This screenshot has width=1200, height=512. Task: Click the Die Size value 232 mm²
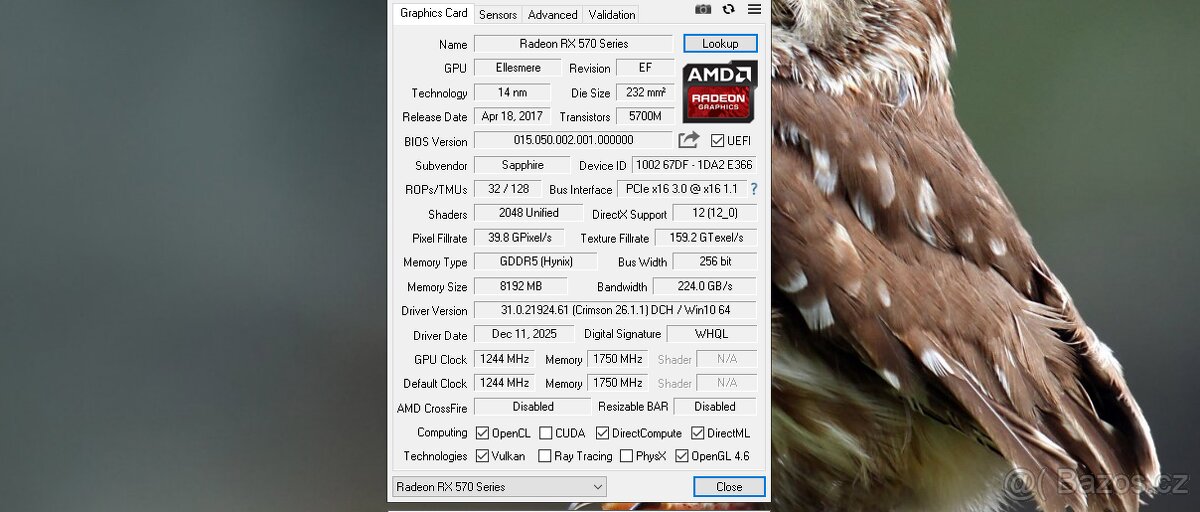645,92
